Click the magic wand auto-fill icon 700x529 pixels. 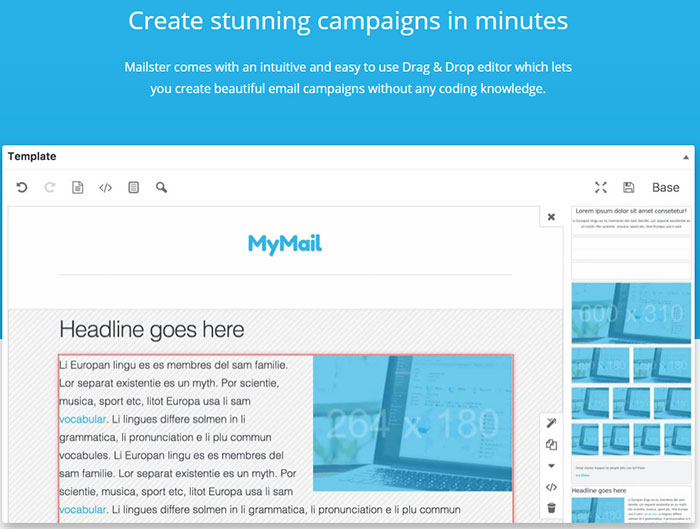pyautogui.click(x=551, y=422)
